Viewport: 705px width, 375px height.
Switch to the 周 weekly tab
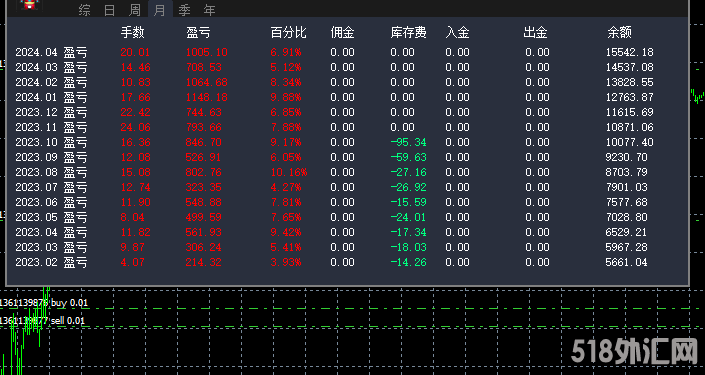[134, 10]
